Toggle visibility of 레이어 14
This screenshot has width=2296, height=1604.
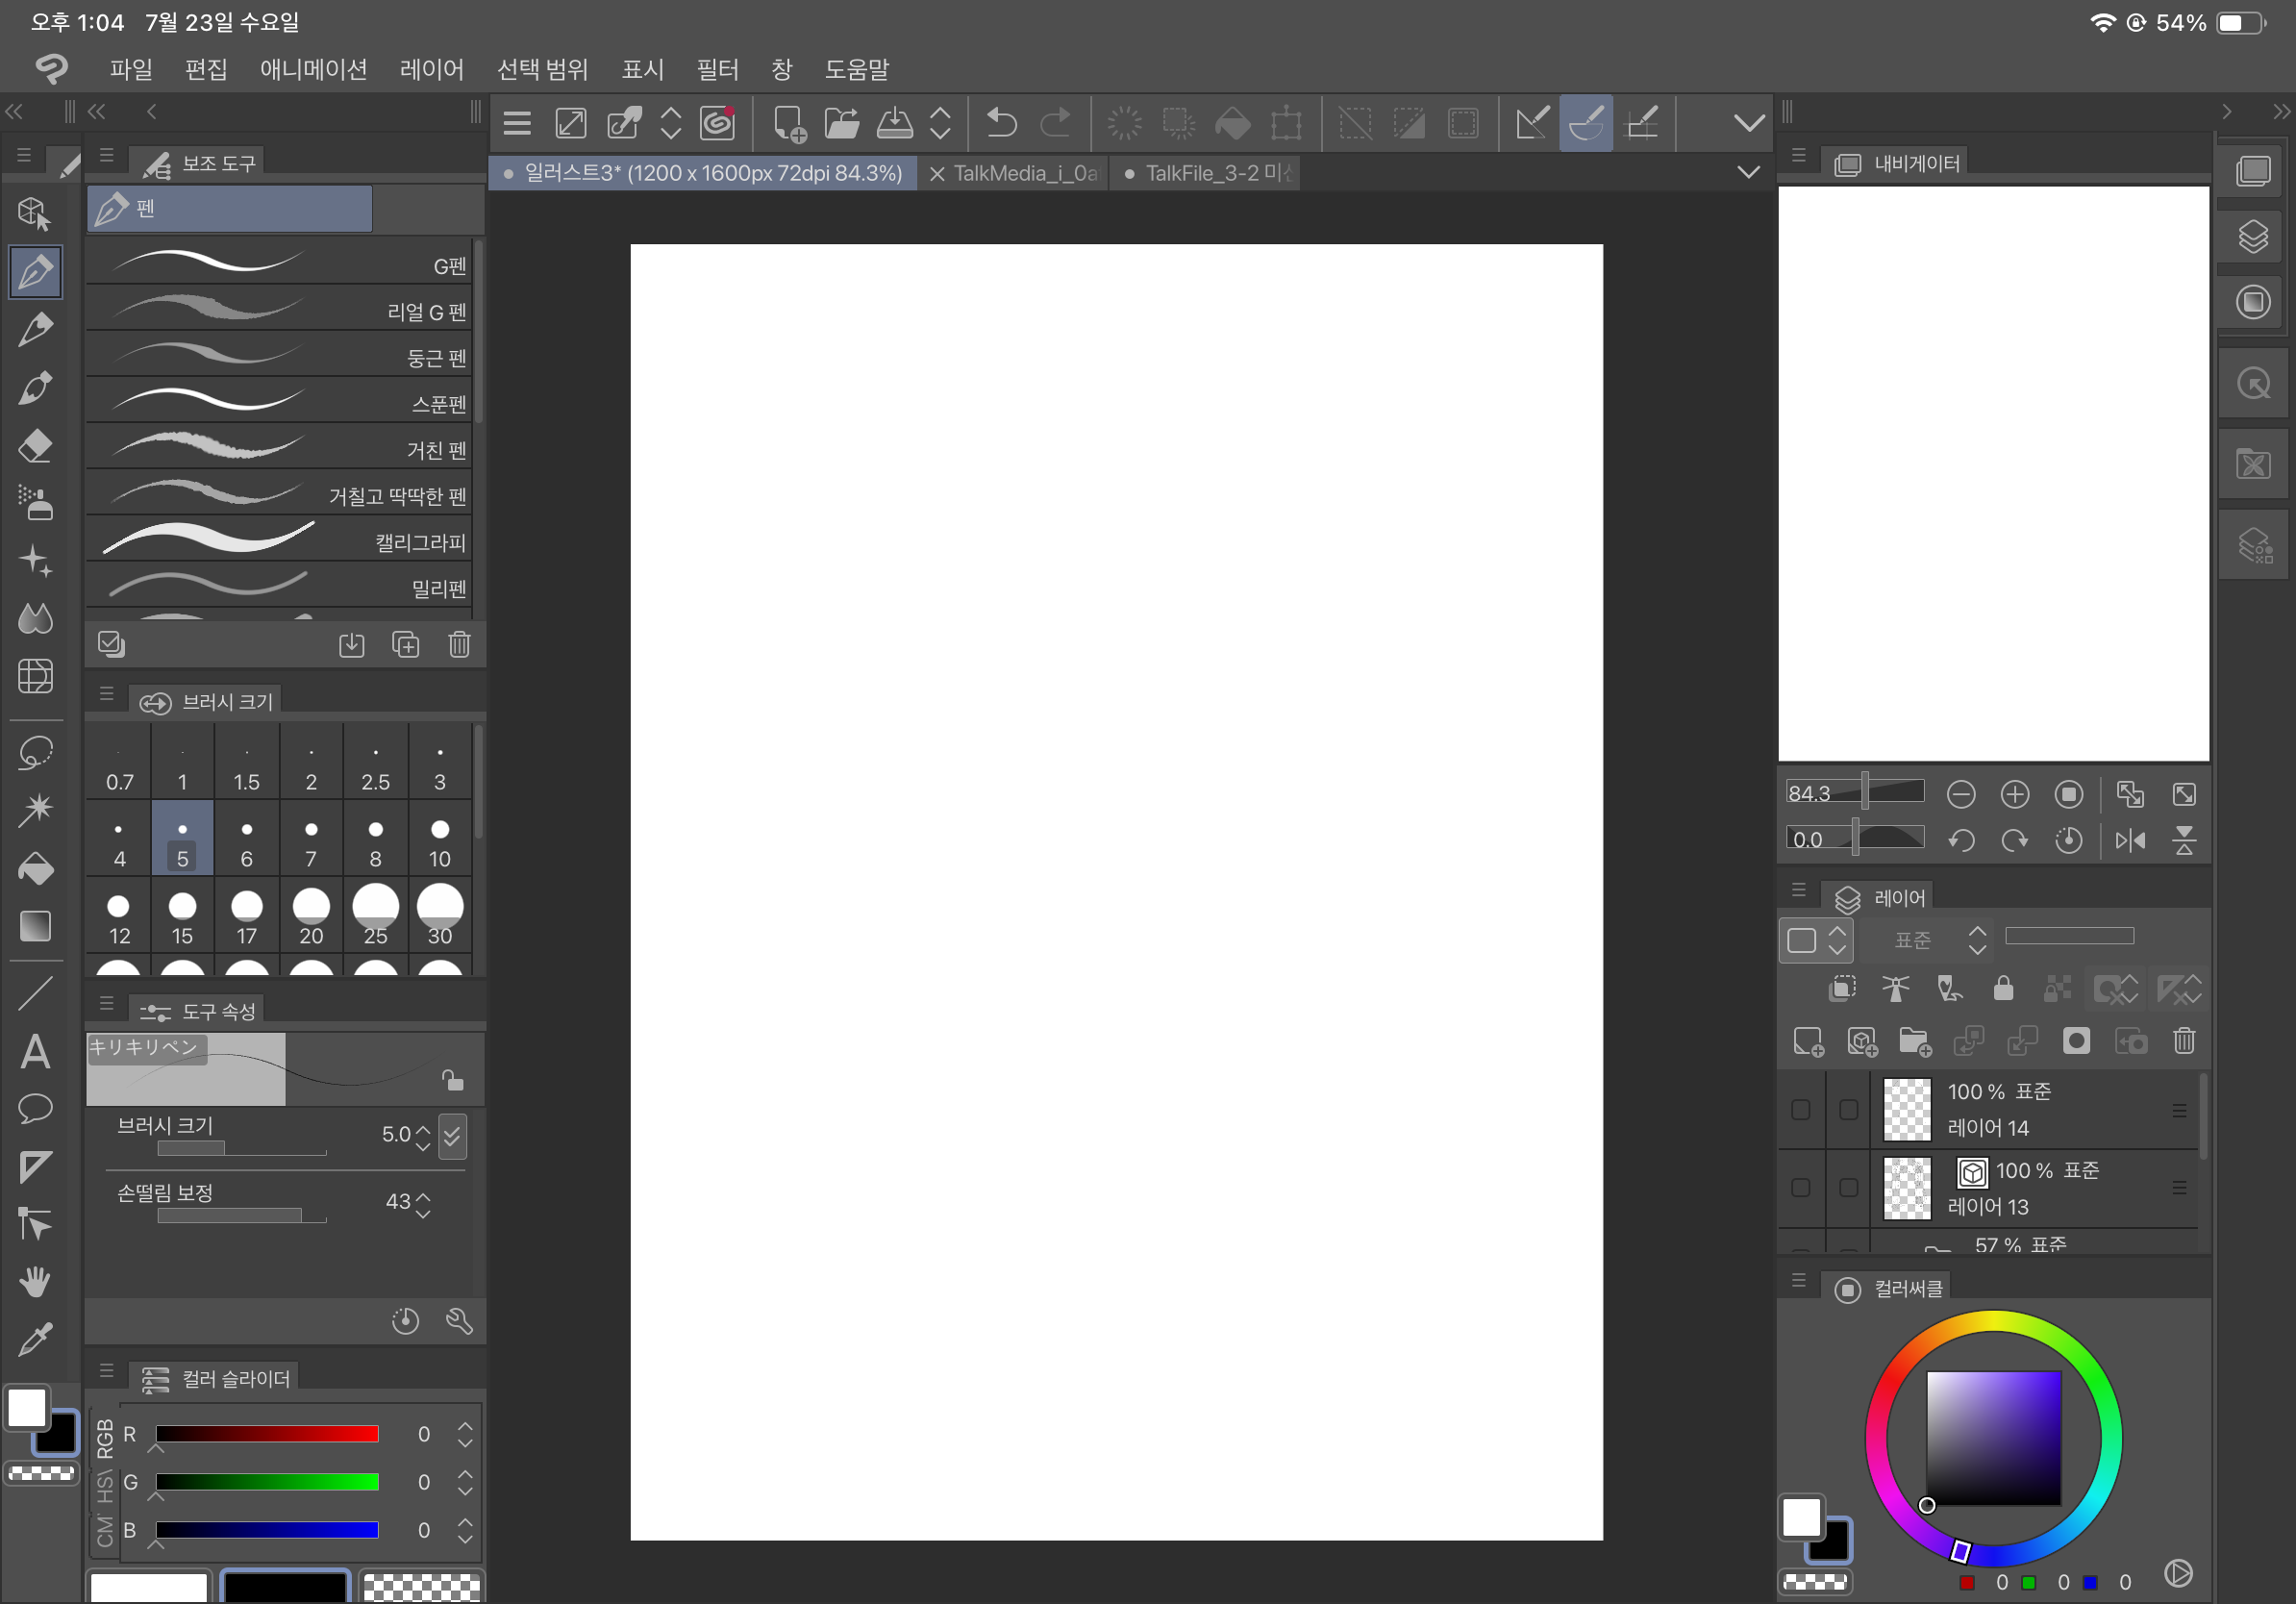(1800, 1109)
